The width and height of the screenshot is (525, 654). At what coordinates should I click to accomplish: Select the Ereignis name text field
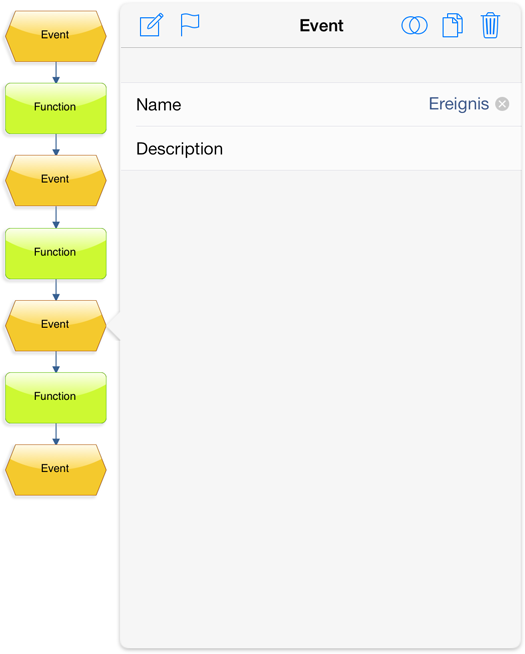pyautogui.click(x=458, y=104)
